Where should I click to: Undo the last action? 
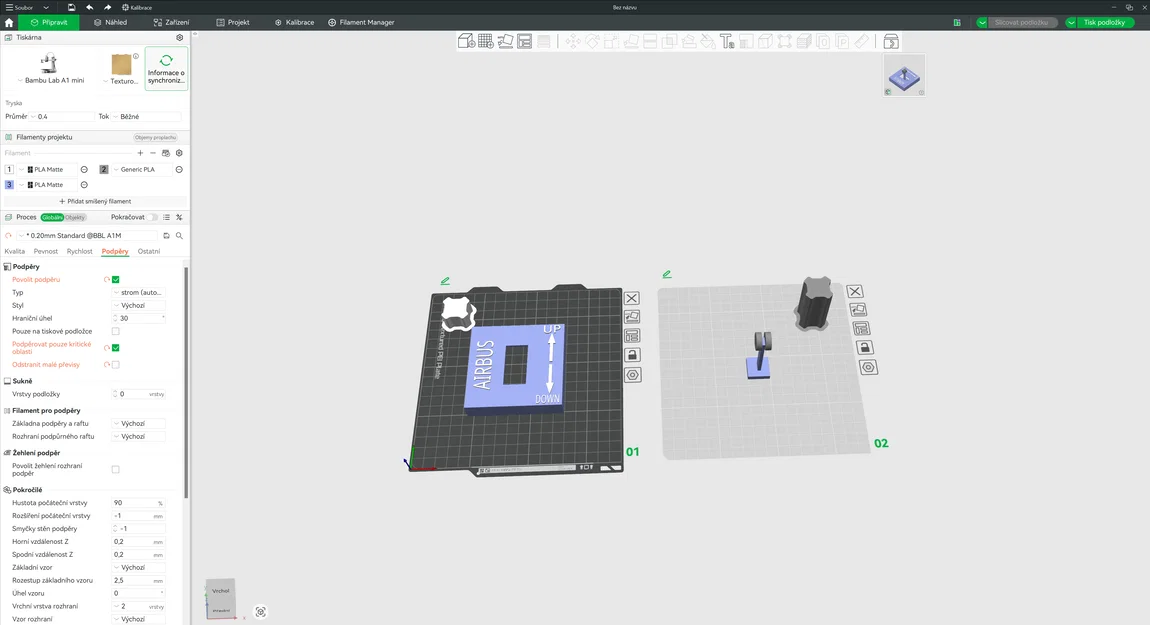point(89,7)
